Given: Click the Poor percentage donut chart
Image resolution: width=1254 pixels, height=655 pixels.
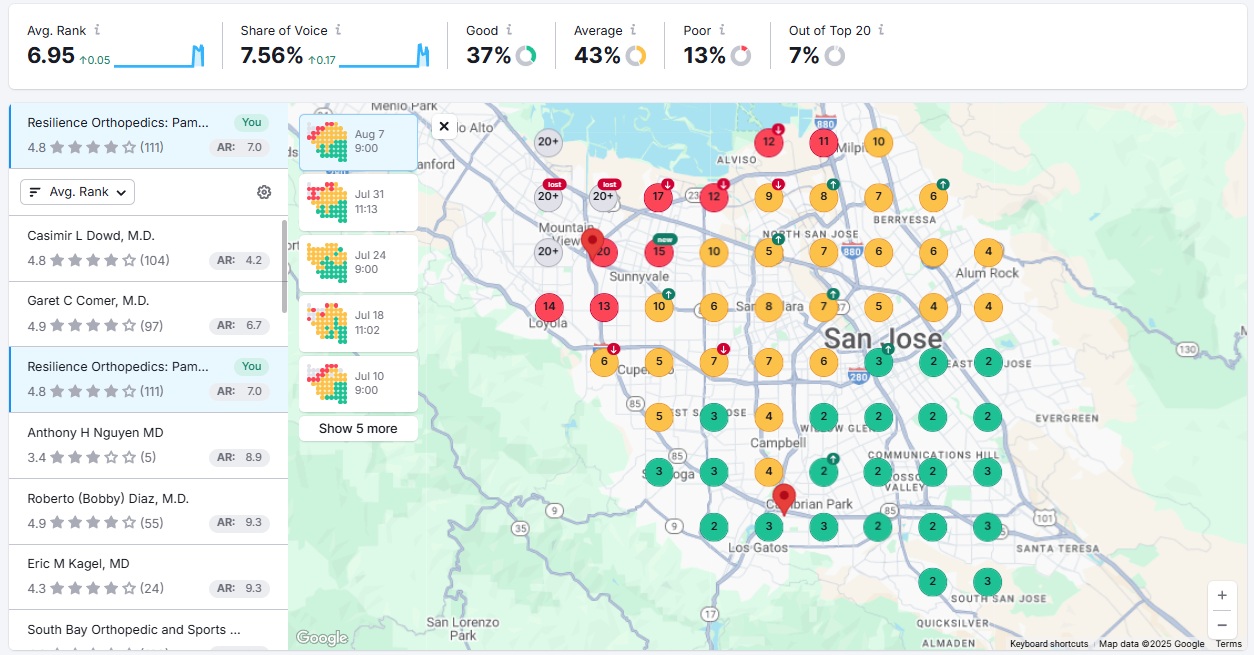Looking at the screenshot, I should (741, 56).
